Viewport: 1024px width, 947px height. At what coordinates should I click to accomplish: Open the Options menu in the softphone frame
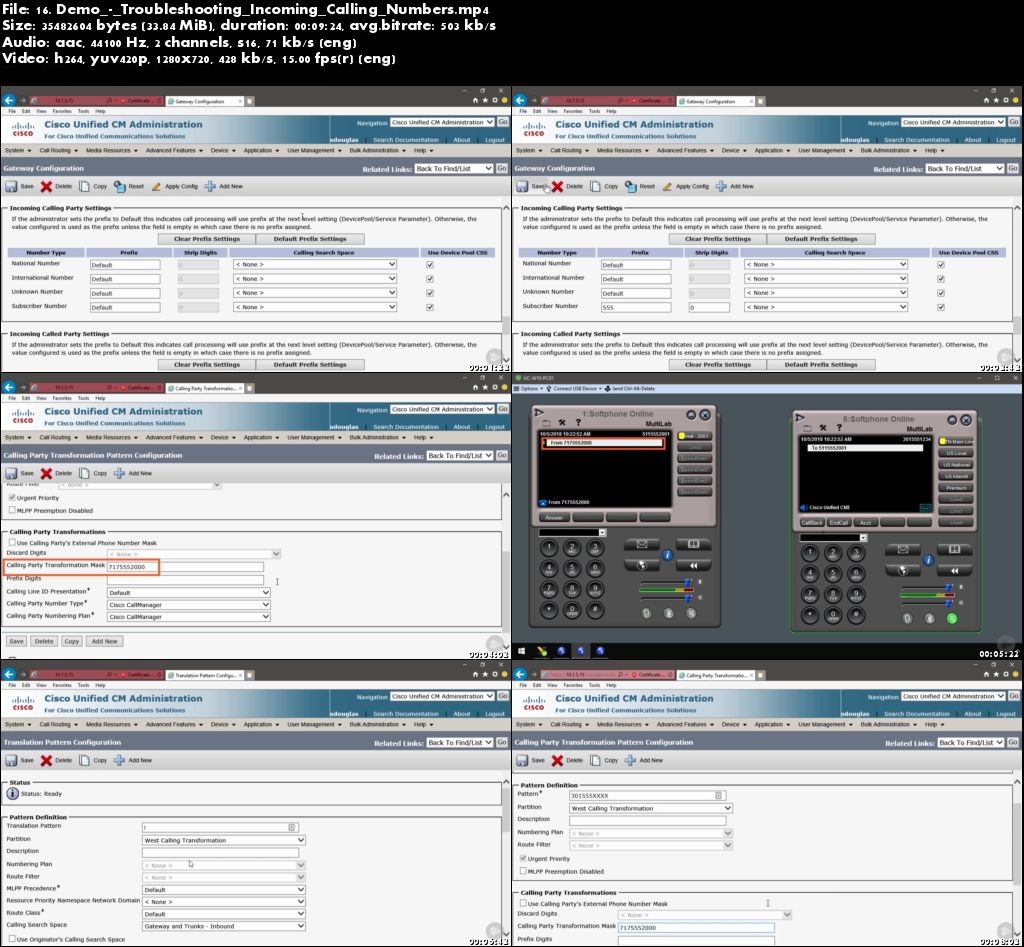(529, 389)
